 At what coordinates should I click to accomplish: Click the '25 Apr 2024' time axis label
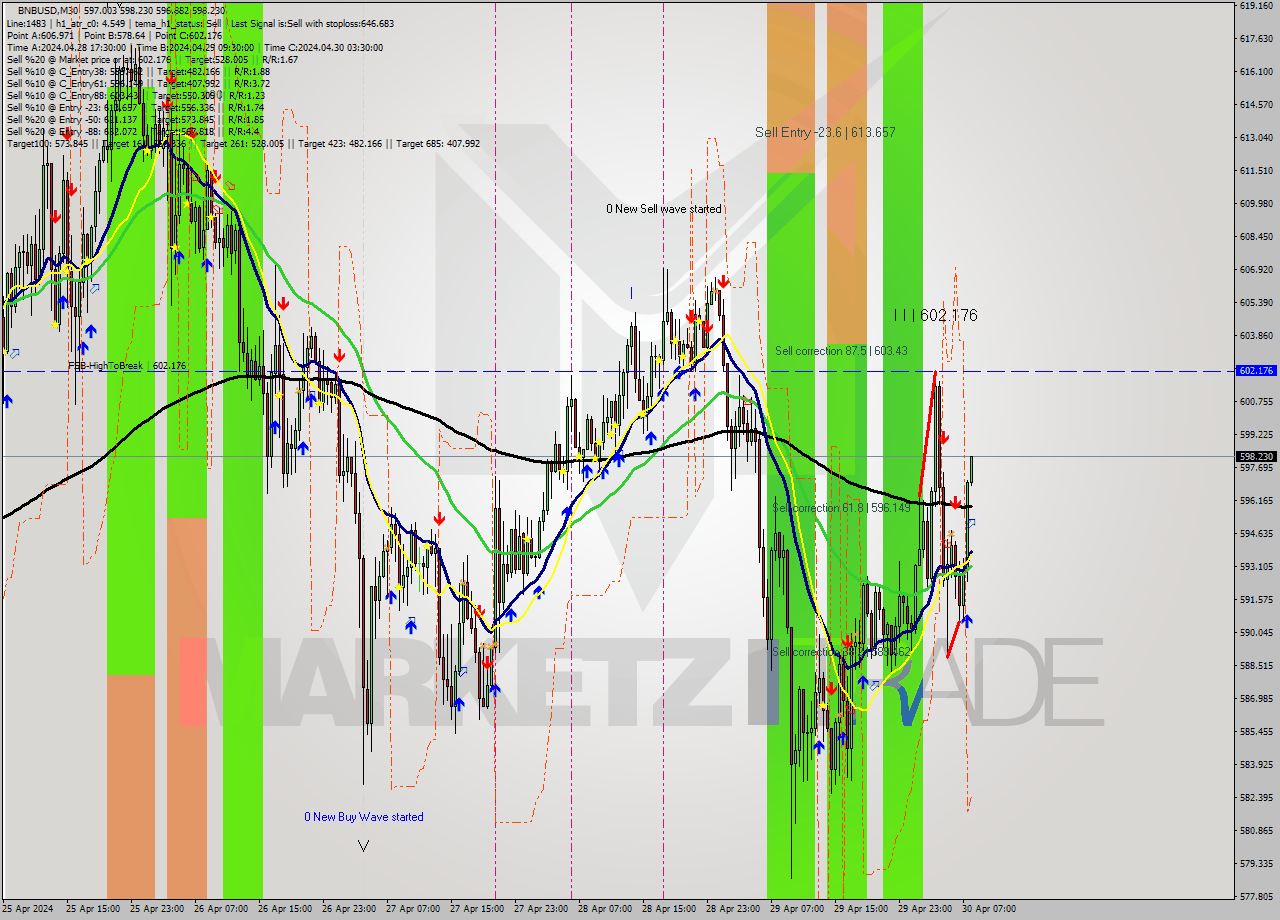[x=29, y=909]
